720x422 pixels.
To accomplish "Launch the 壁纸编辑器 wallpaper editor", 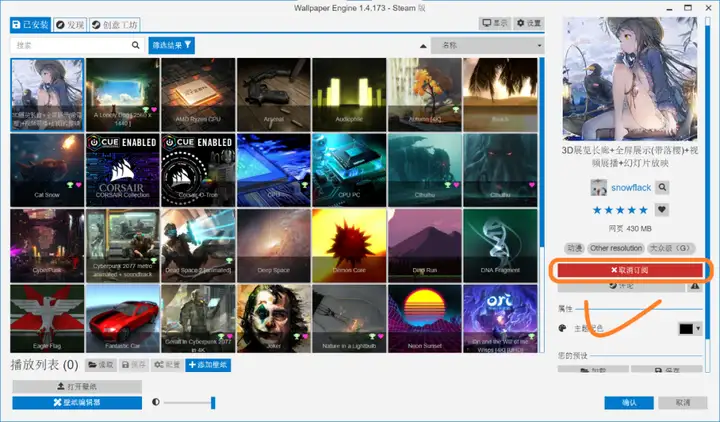I will click(x=77, y=402).
